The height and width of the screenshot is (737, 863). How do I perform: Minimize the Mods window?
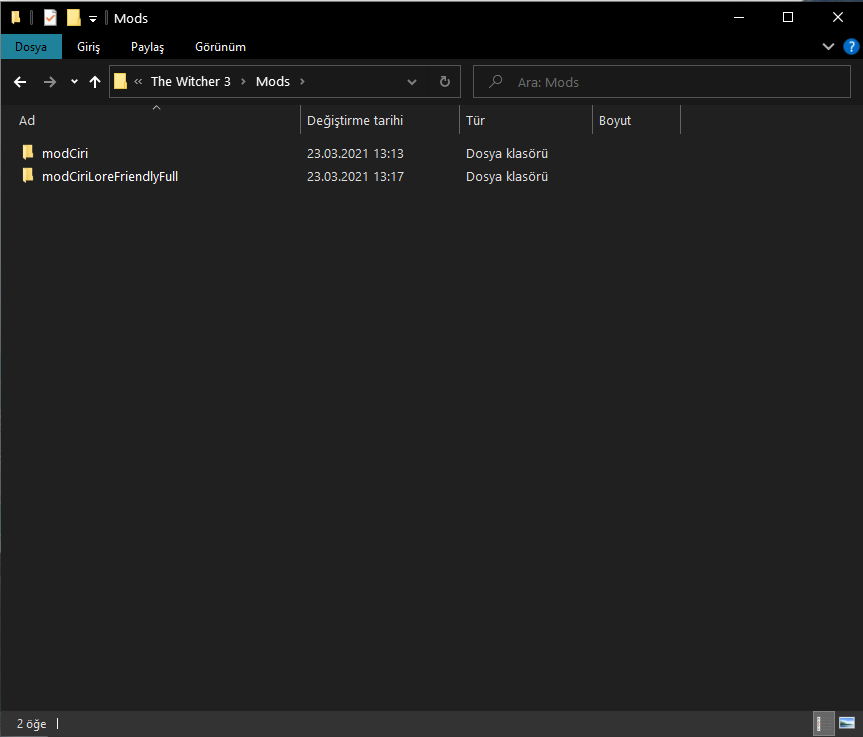click(739, 18)
